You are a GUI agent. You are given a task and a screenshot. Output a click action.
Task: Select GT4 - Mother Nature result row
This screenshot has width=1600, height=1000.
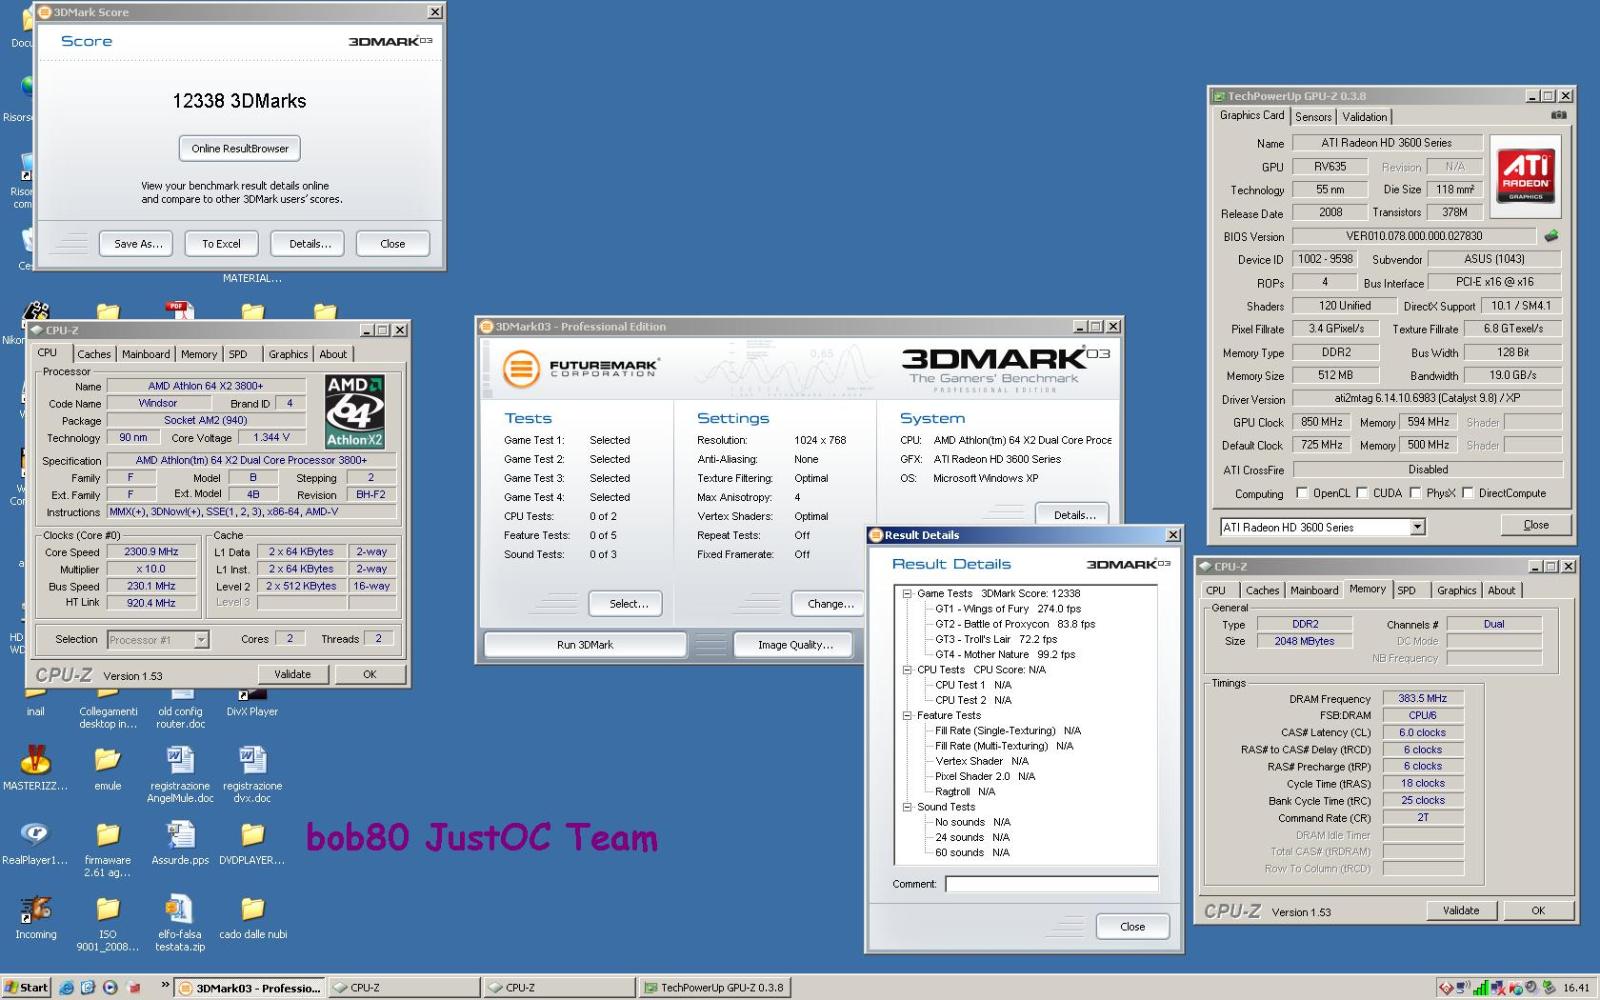pos(1005,655)
